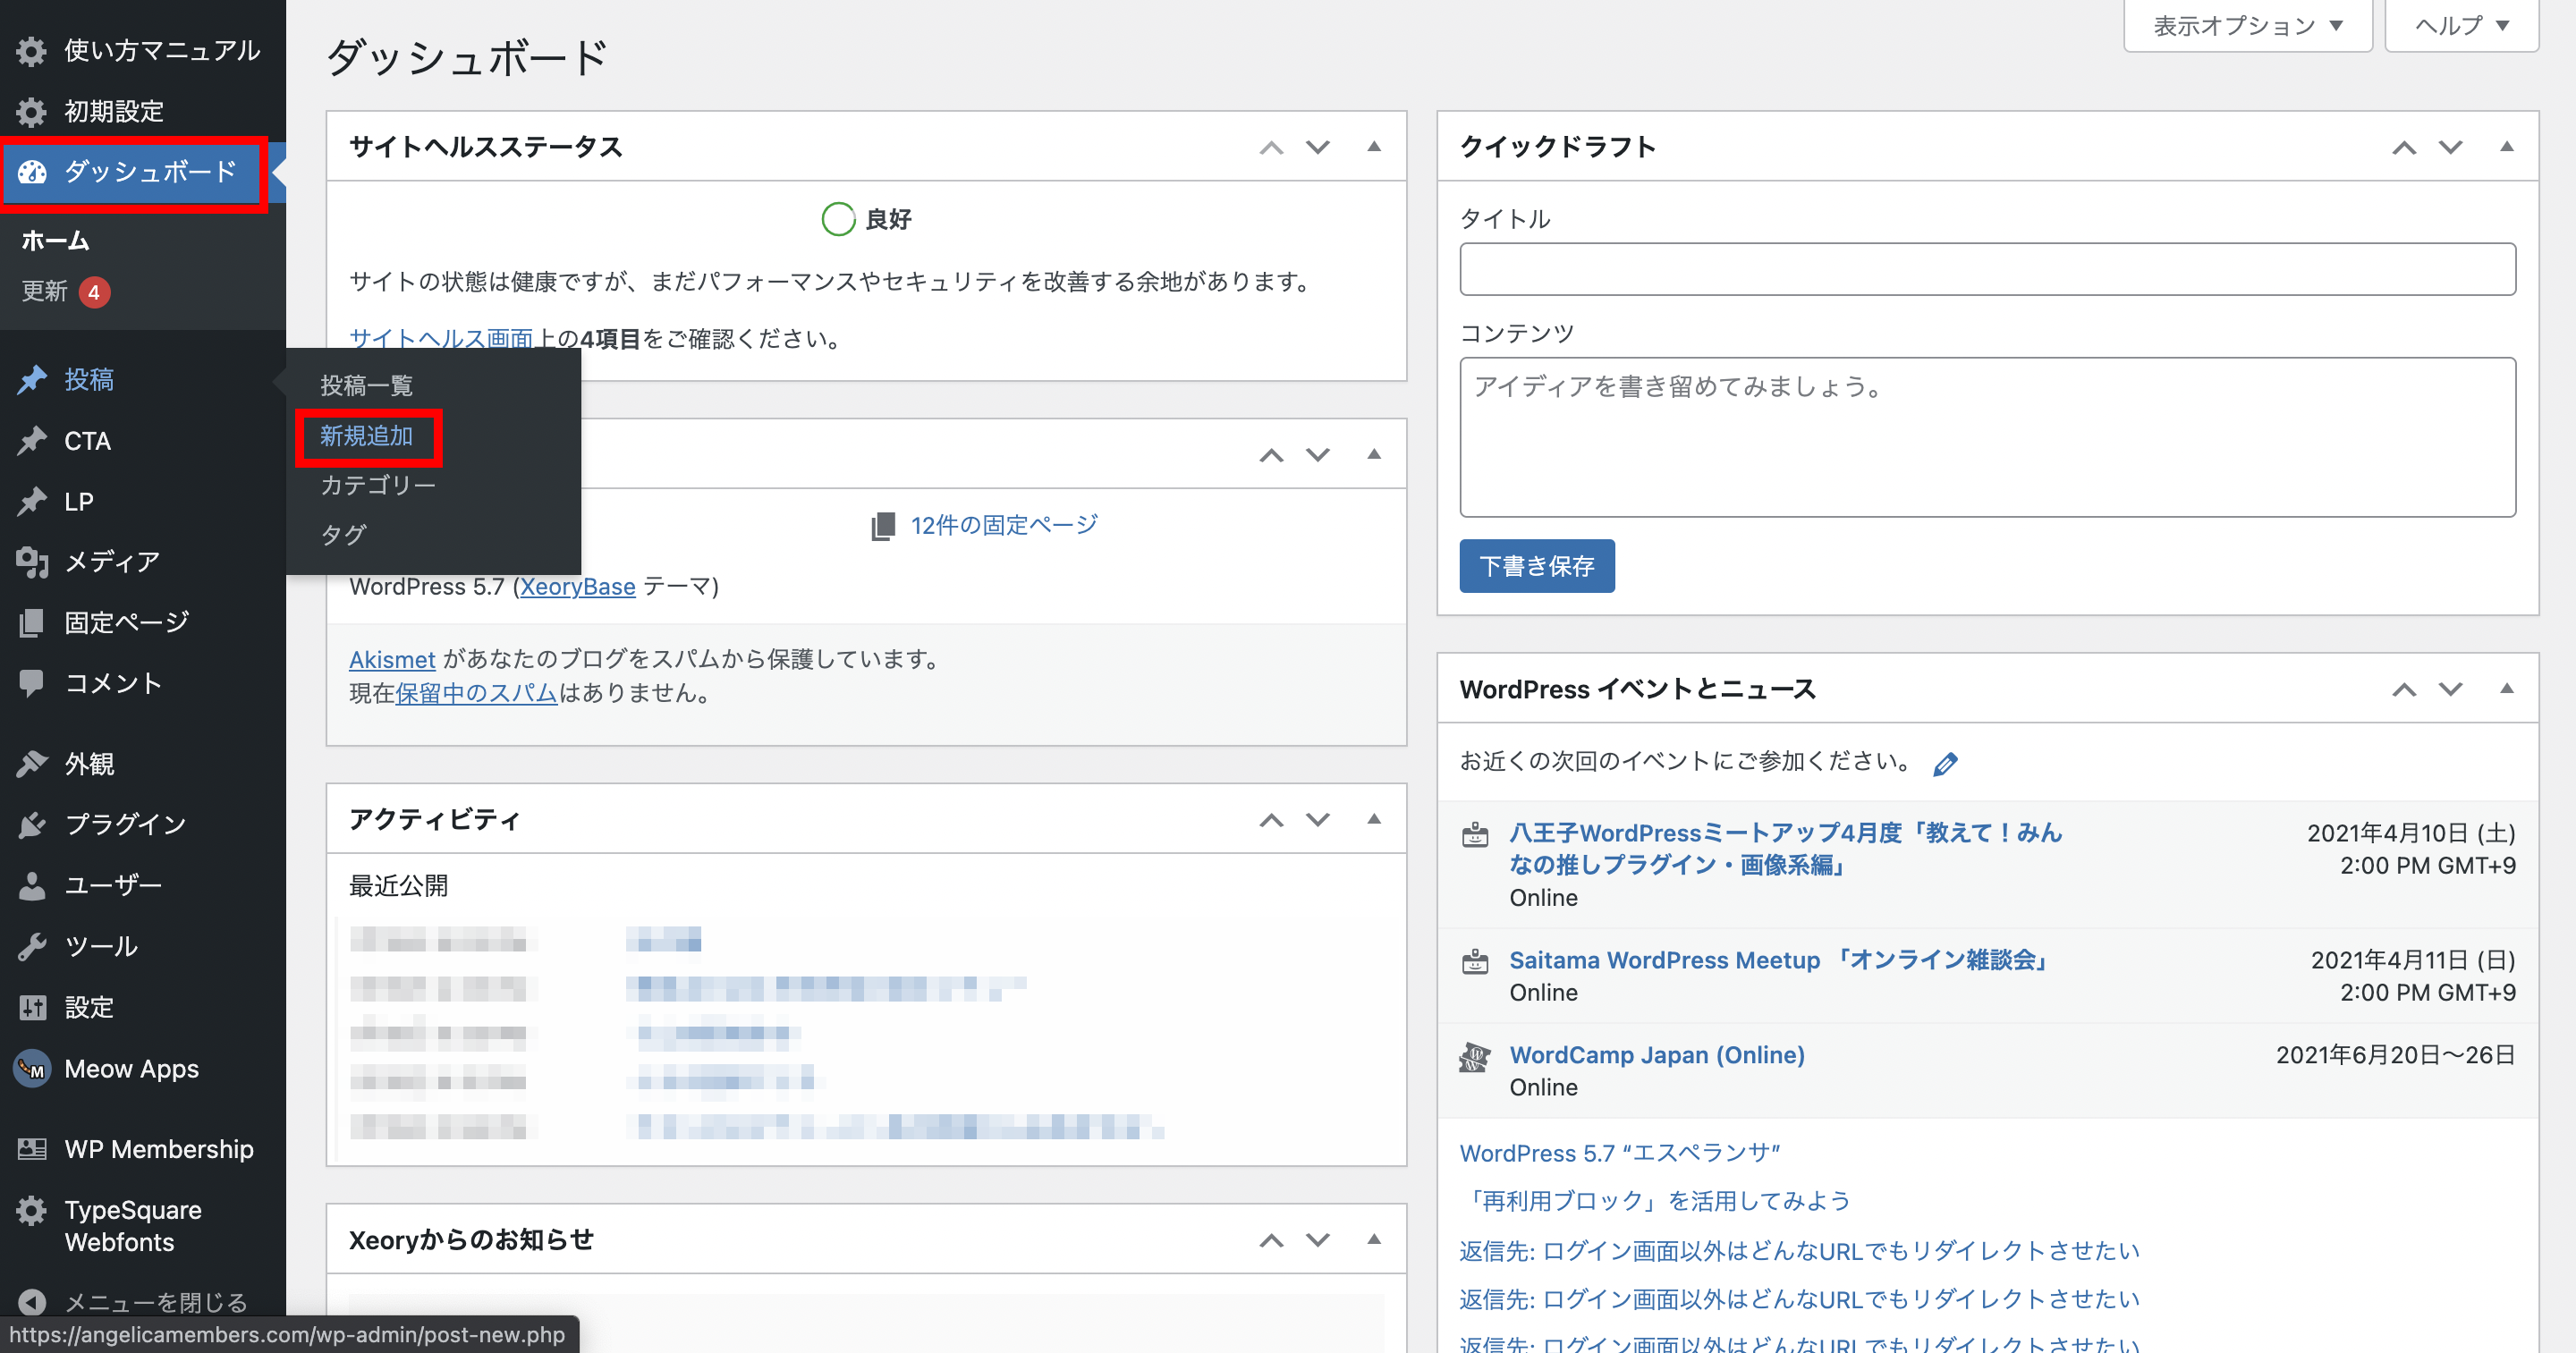2576x1353 pixels.
Task: Click the 初期設定 gear icon
Action: 32,112
